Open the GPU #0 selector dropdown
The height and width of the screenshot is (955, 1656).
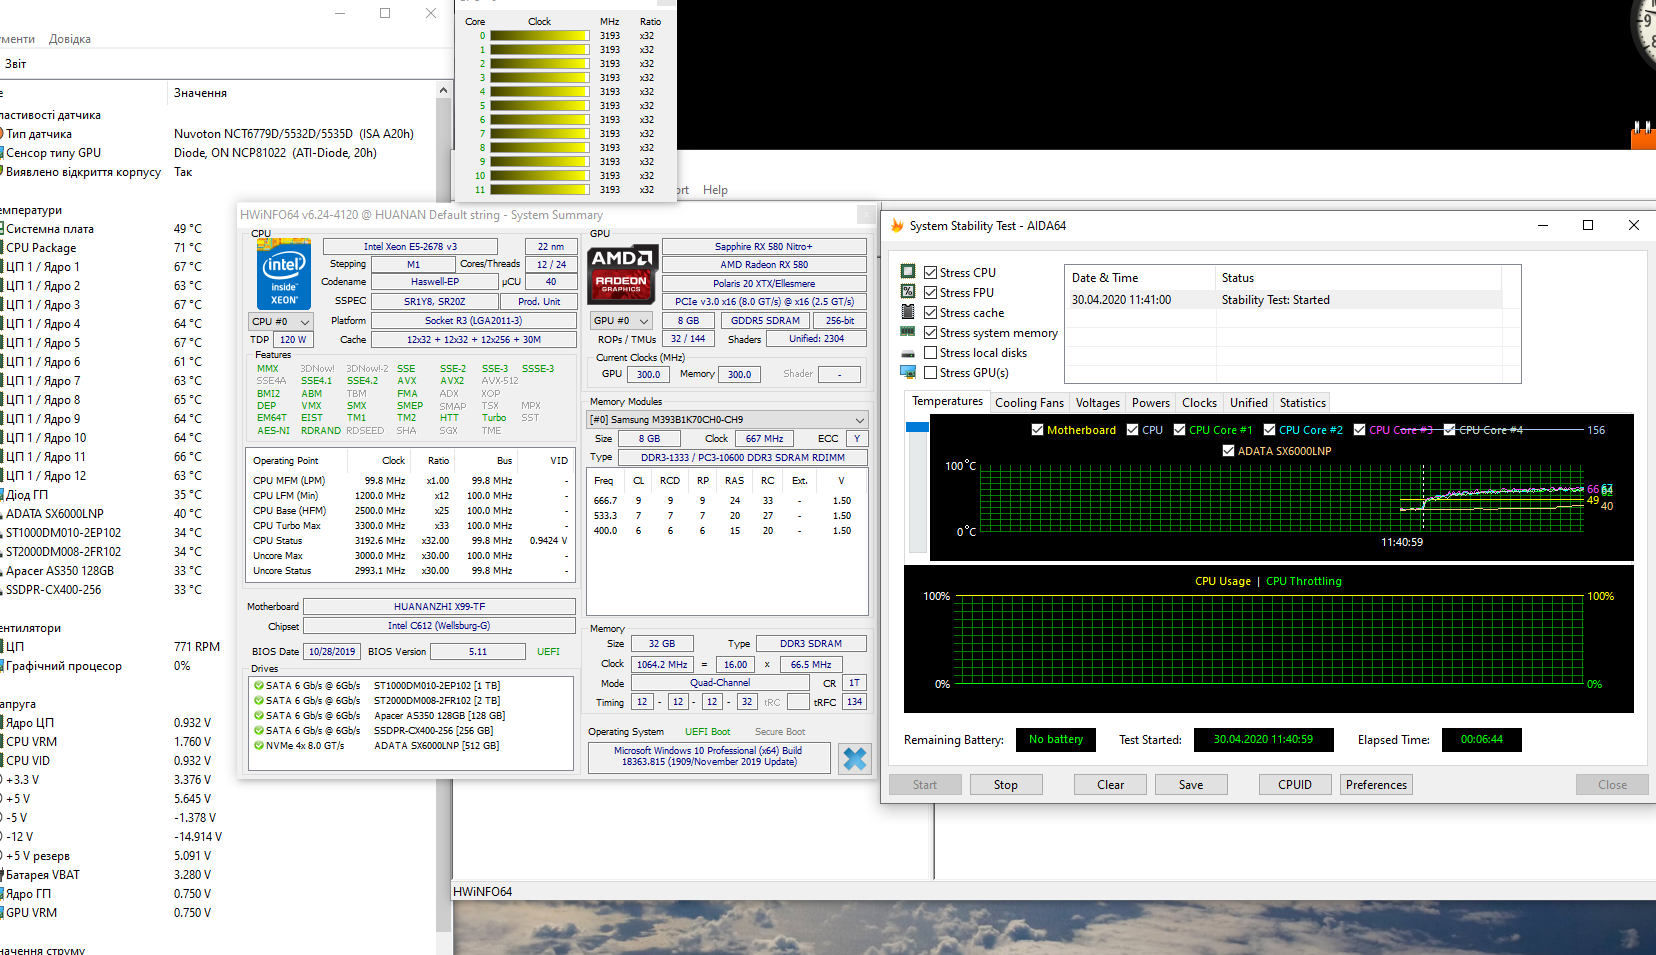coord(621,321)
